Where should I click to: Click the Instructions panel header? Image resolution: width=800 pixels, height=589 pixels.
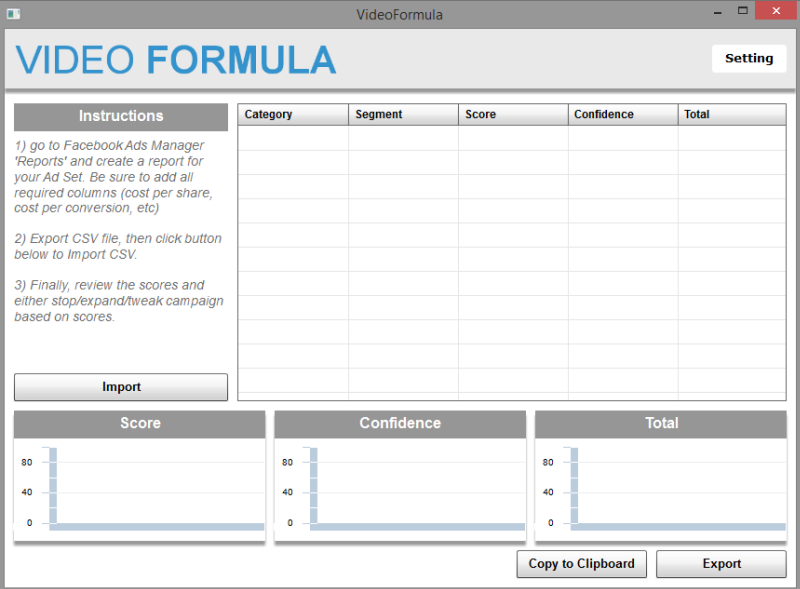(x=121, y=116)
